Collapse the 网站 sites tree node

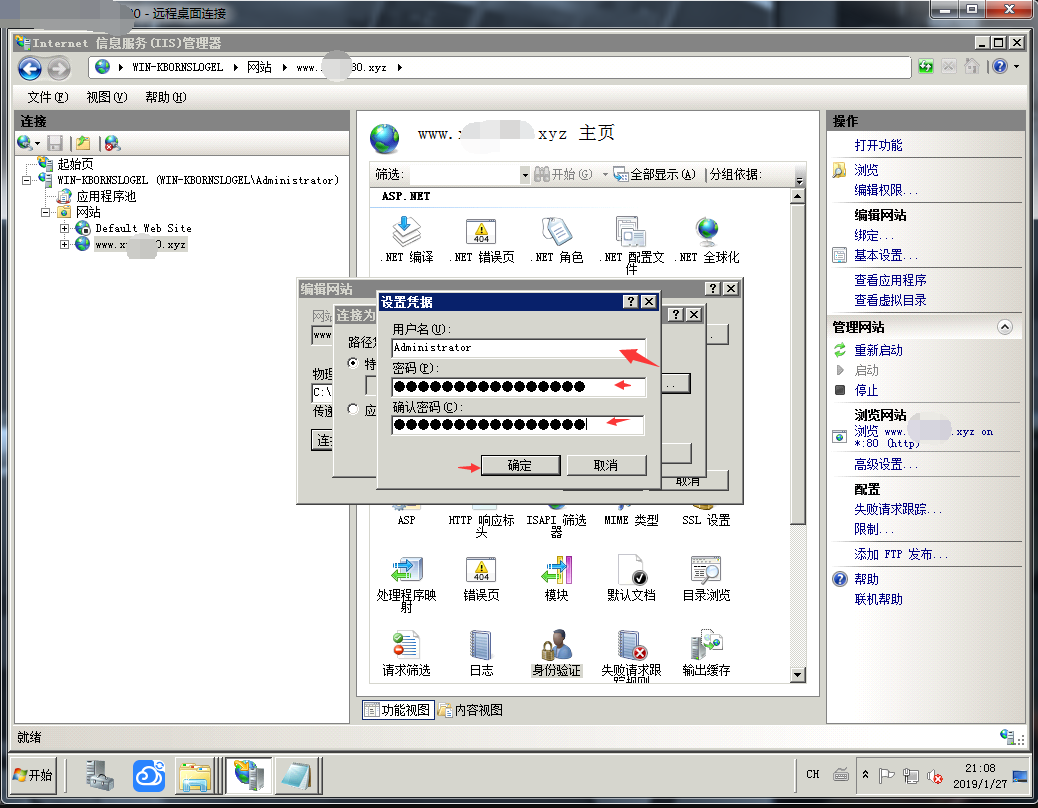(x=46, y=212)
